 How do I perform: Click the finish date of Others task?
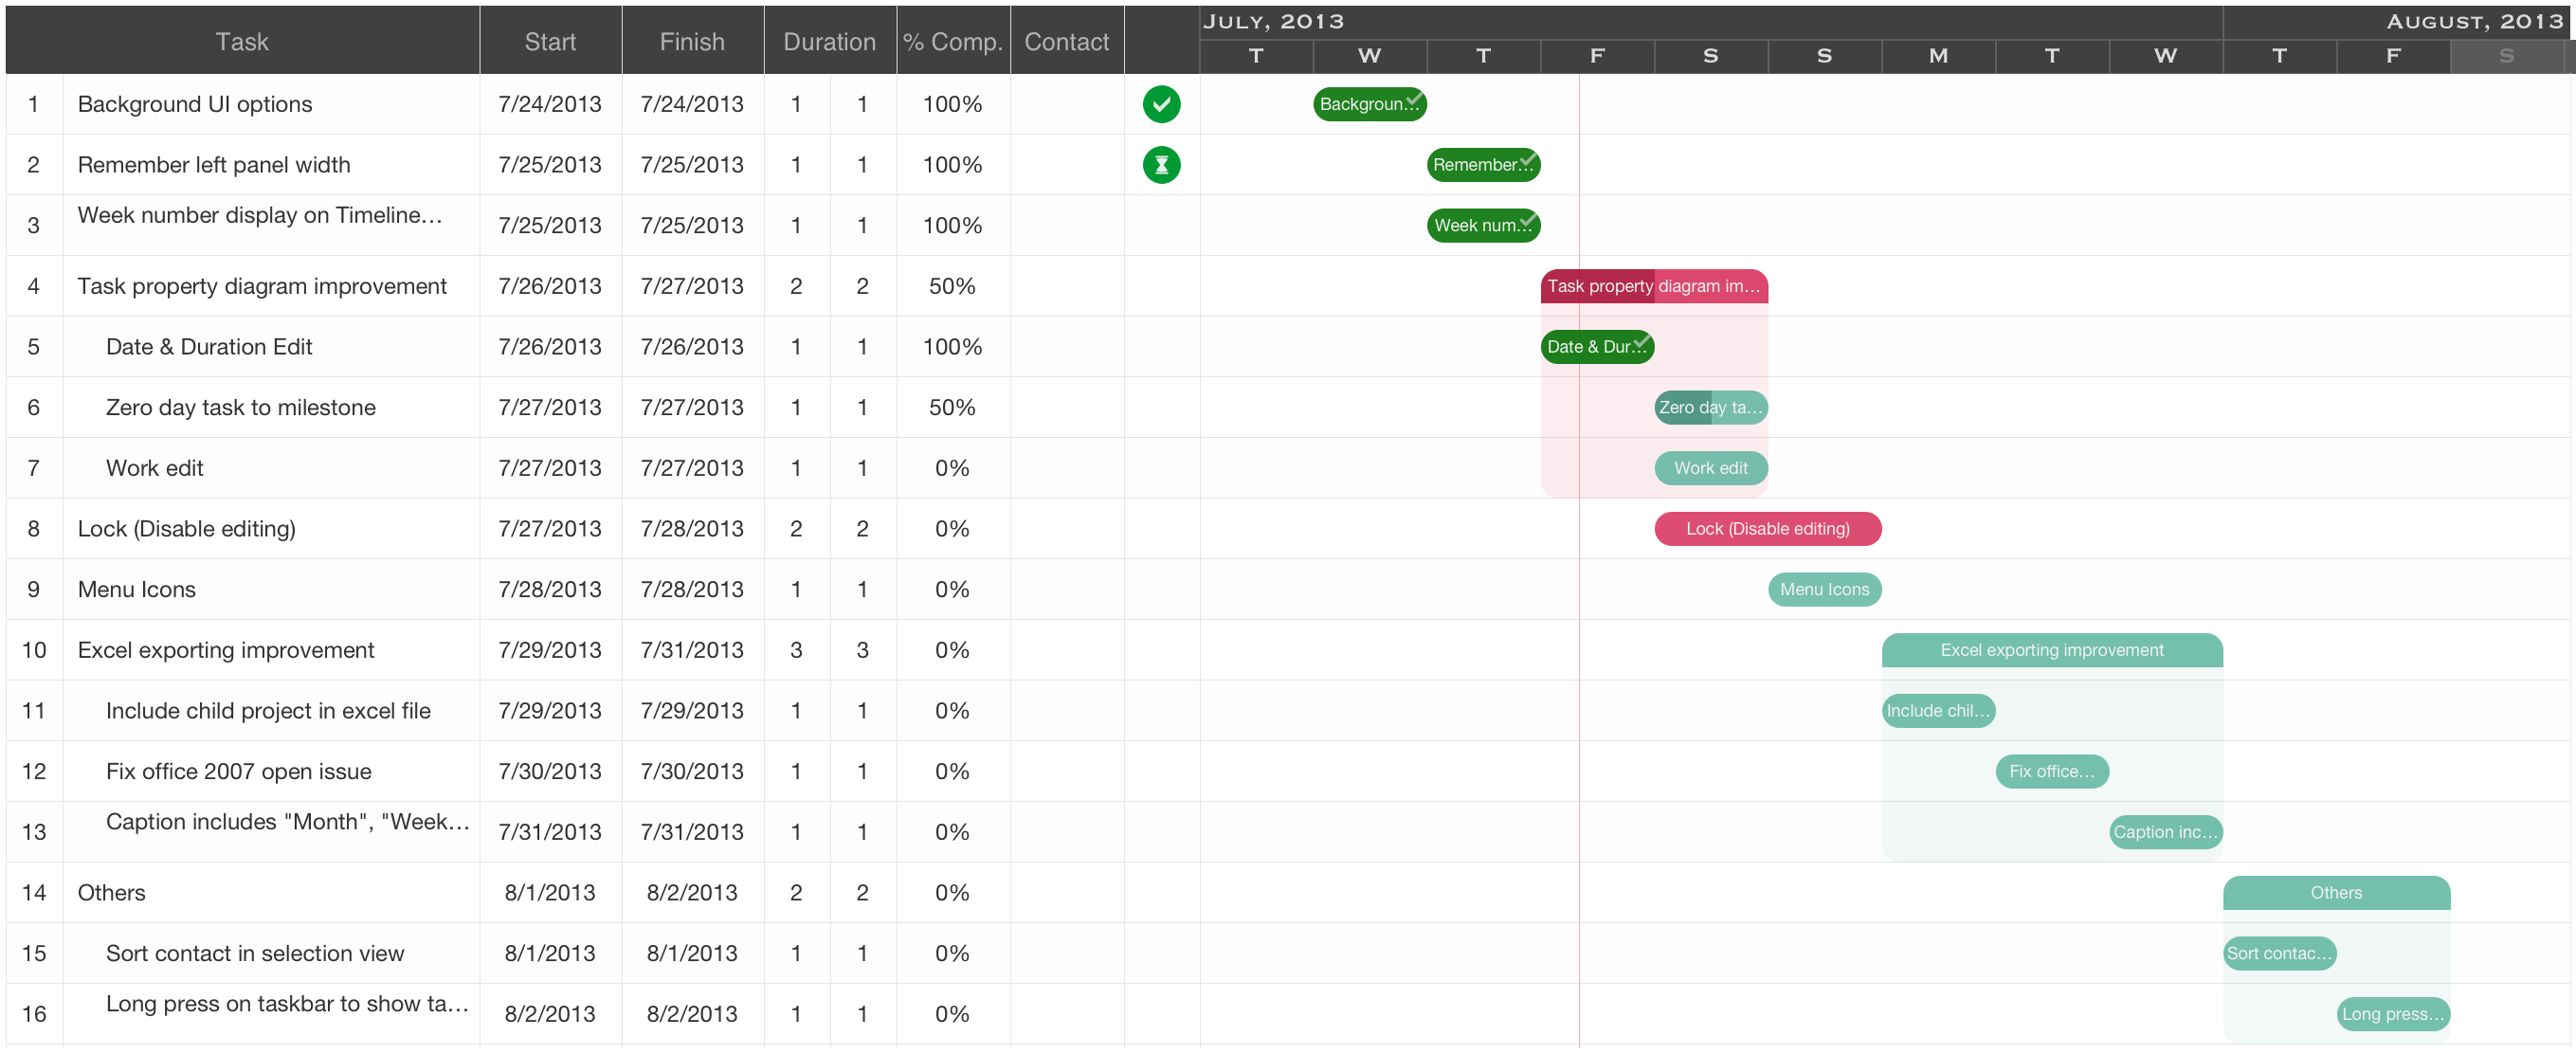coord(691,893)
